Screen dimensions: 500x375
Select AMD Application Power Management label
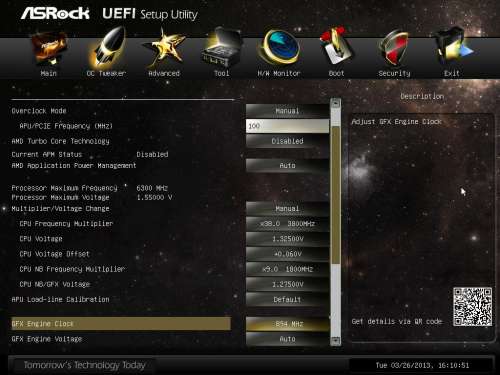(74, 165)
